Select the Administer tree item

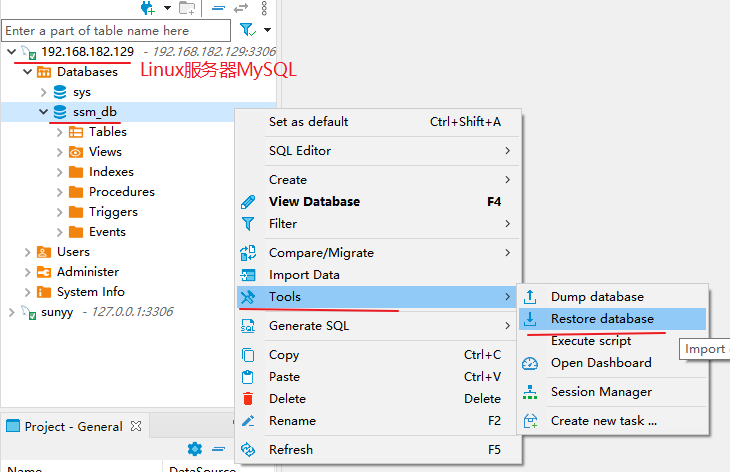88,272
